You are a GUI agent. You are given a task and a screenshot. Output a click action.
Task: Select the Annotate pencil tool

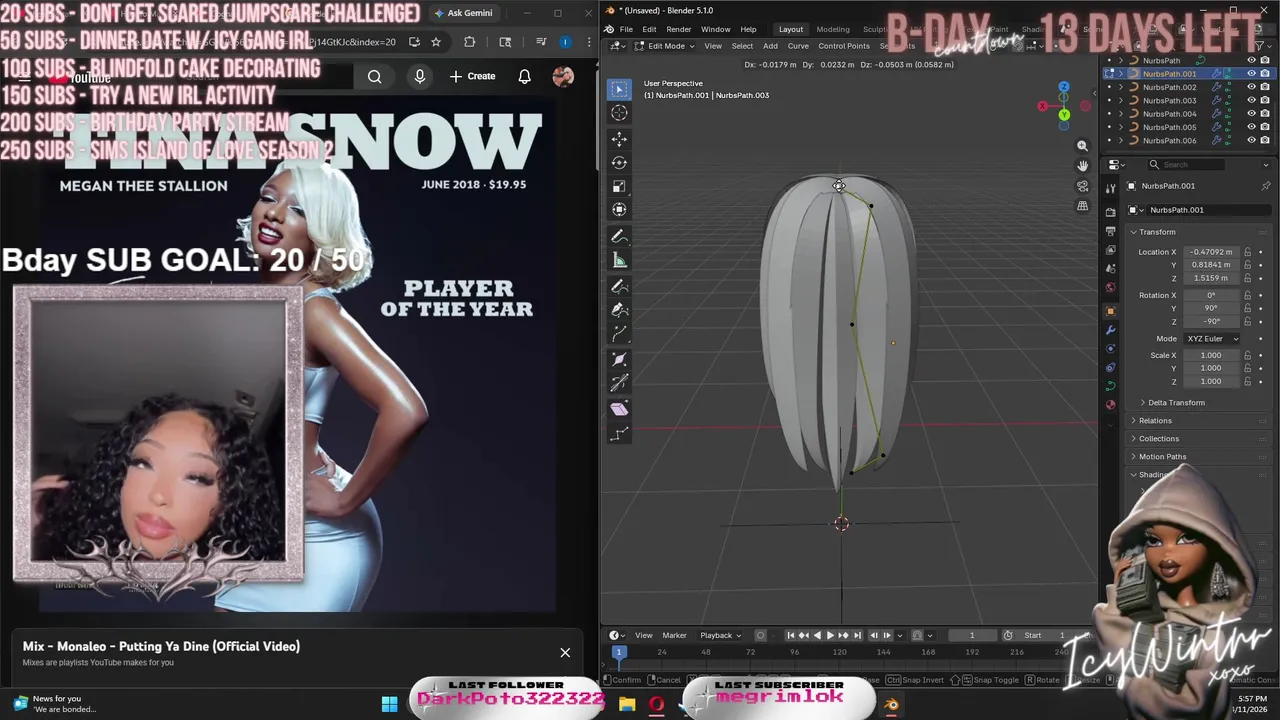point(619,237)
